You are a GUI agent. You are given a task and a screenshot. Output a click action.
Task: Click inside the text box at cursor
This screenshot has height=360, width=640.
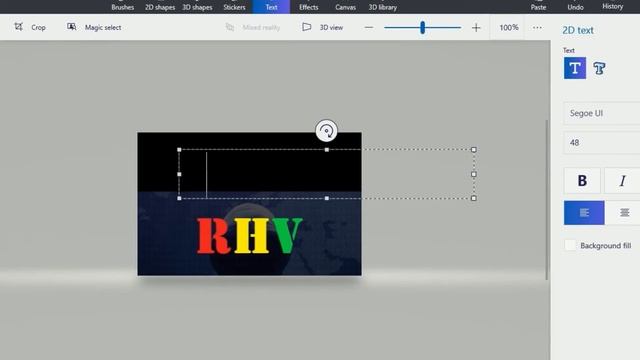(x=207, y=174)
